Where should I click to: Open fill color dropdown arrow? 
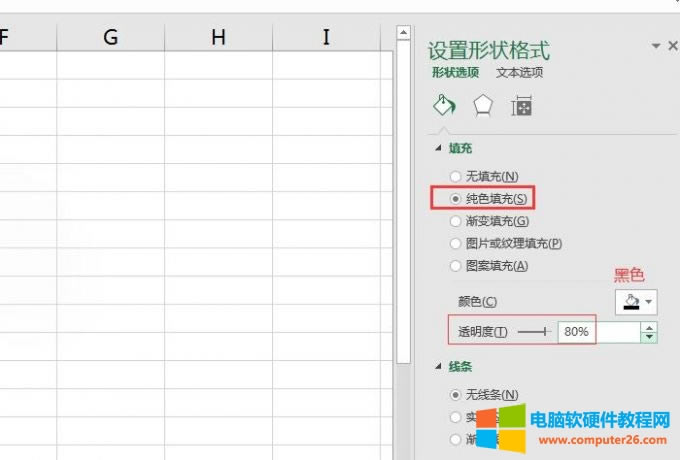point(649,302)
